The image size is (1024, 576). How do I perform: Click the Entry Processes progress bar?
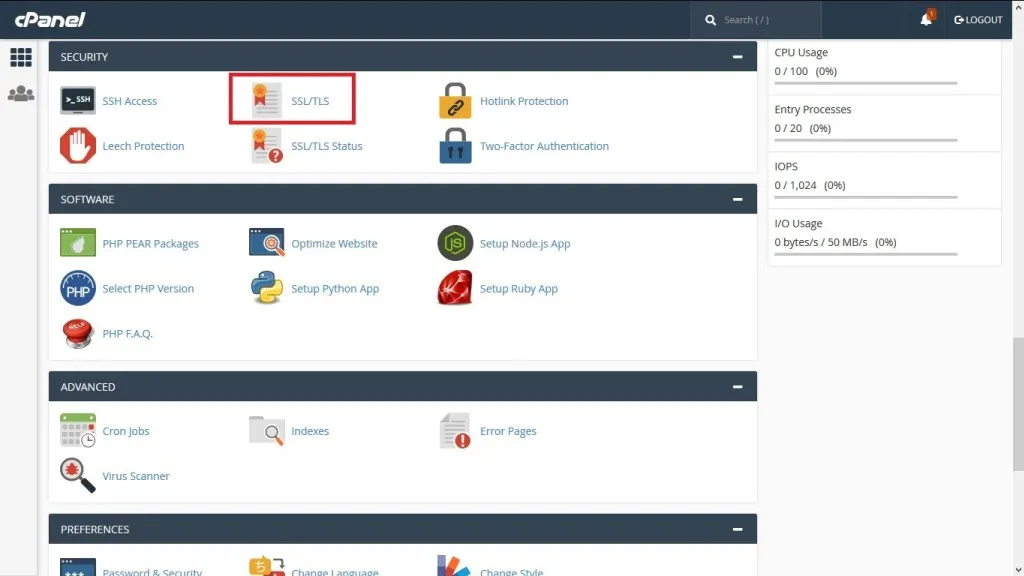(865, 140)
